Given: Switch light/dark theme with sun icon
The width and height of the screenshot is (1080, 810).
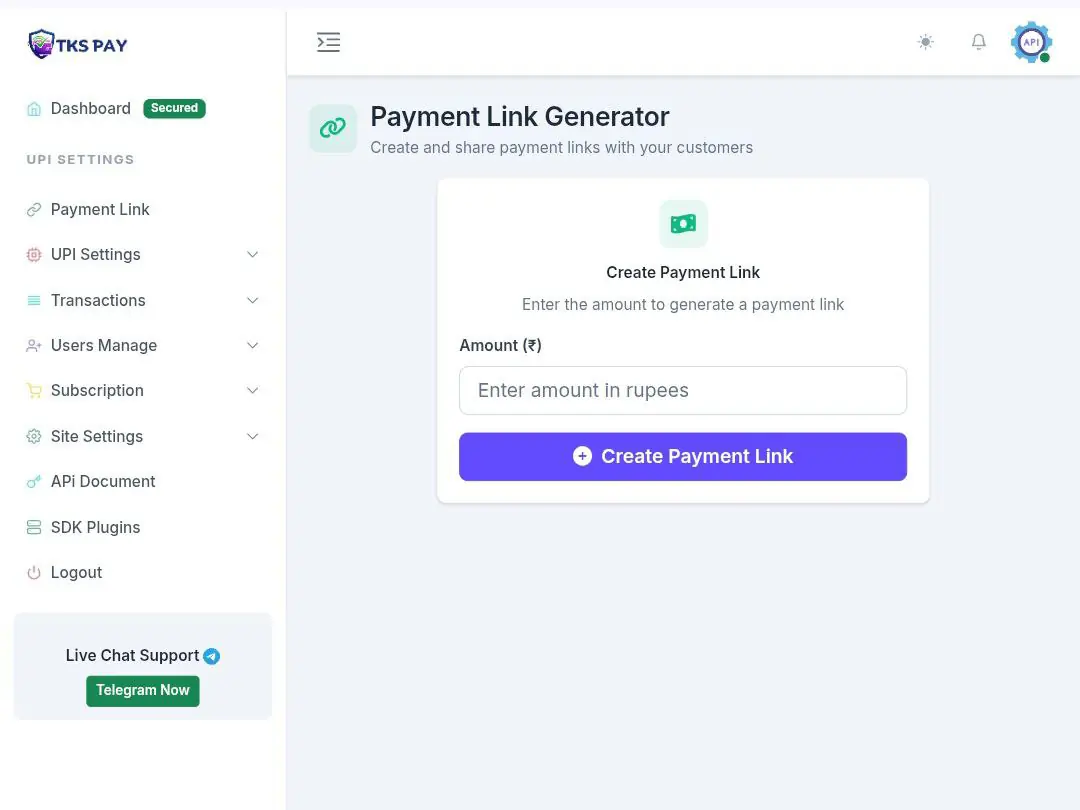Looking at the screenshot, I should 926,42.
